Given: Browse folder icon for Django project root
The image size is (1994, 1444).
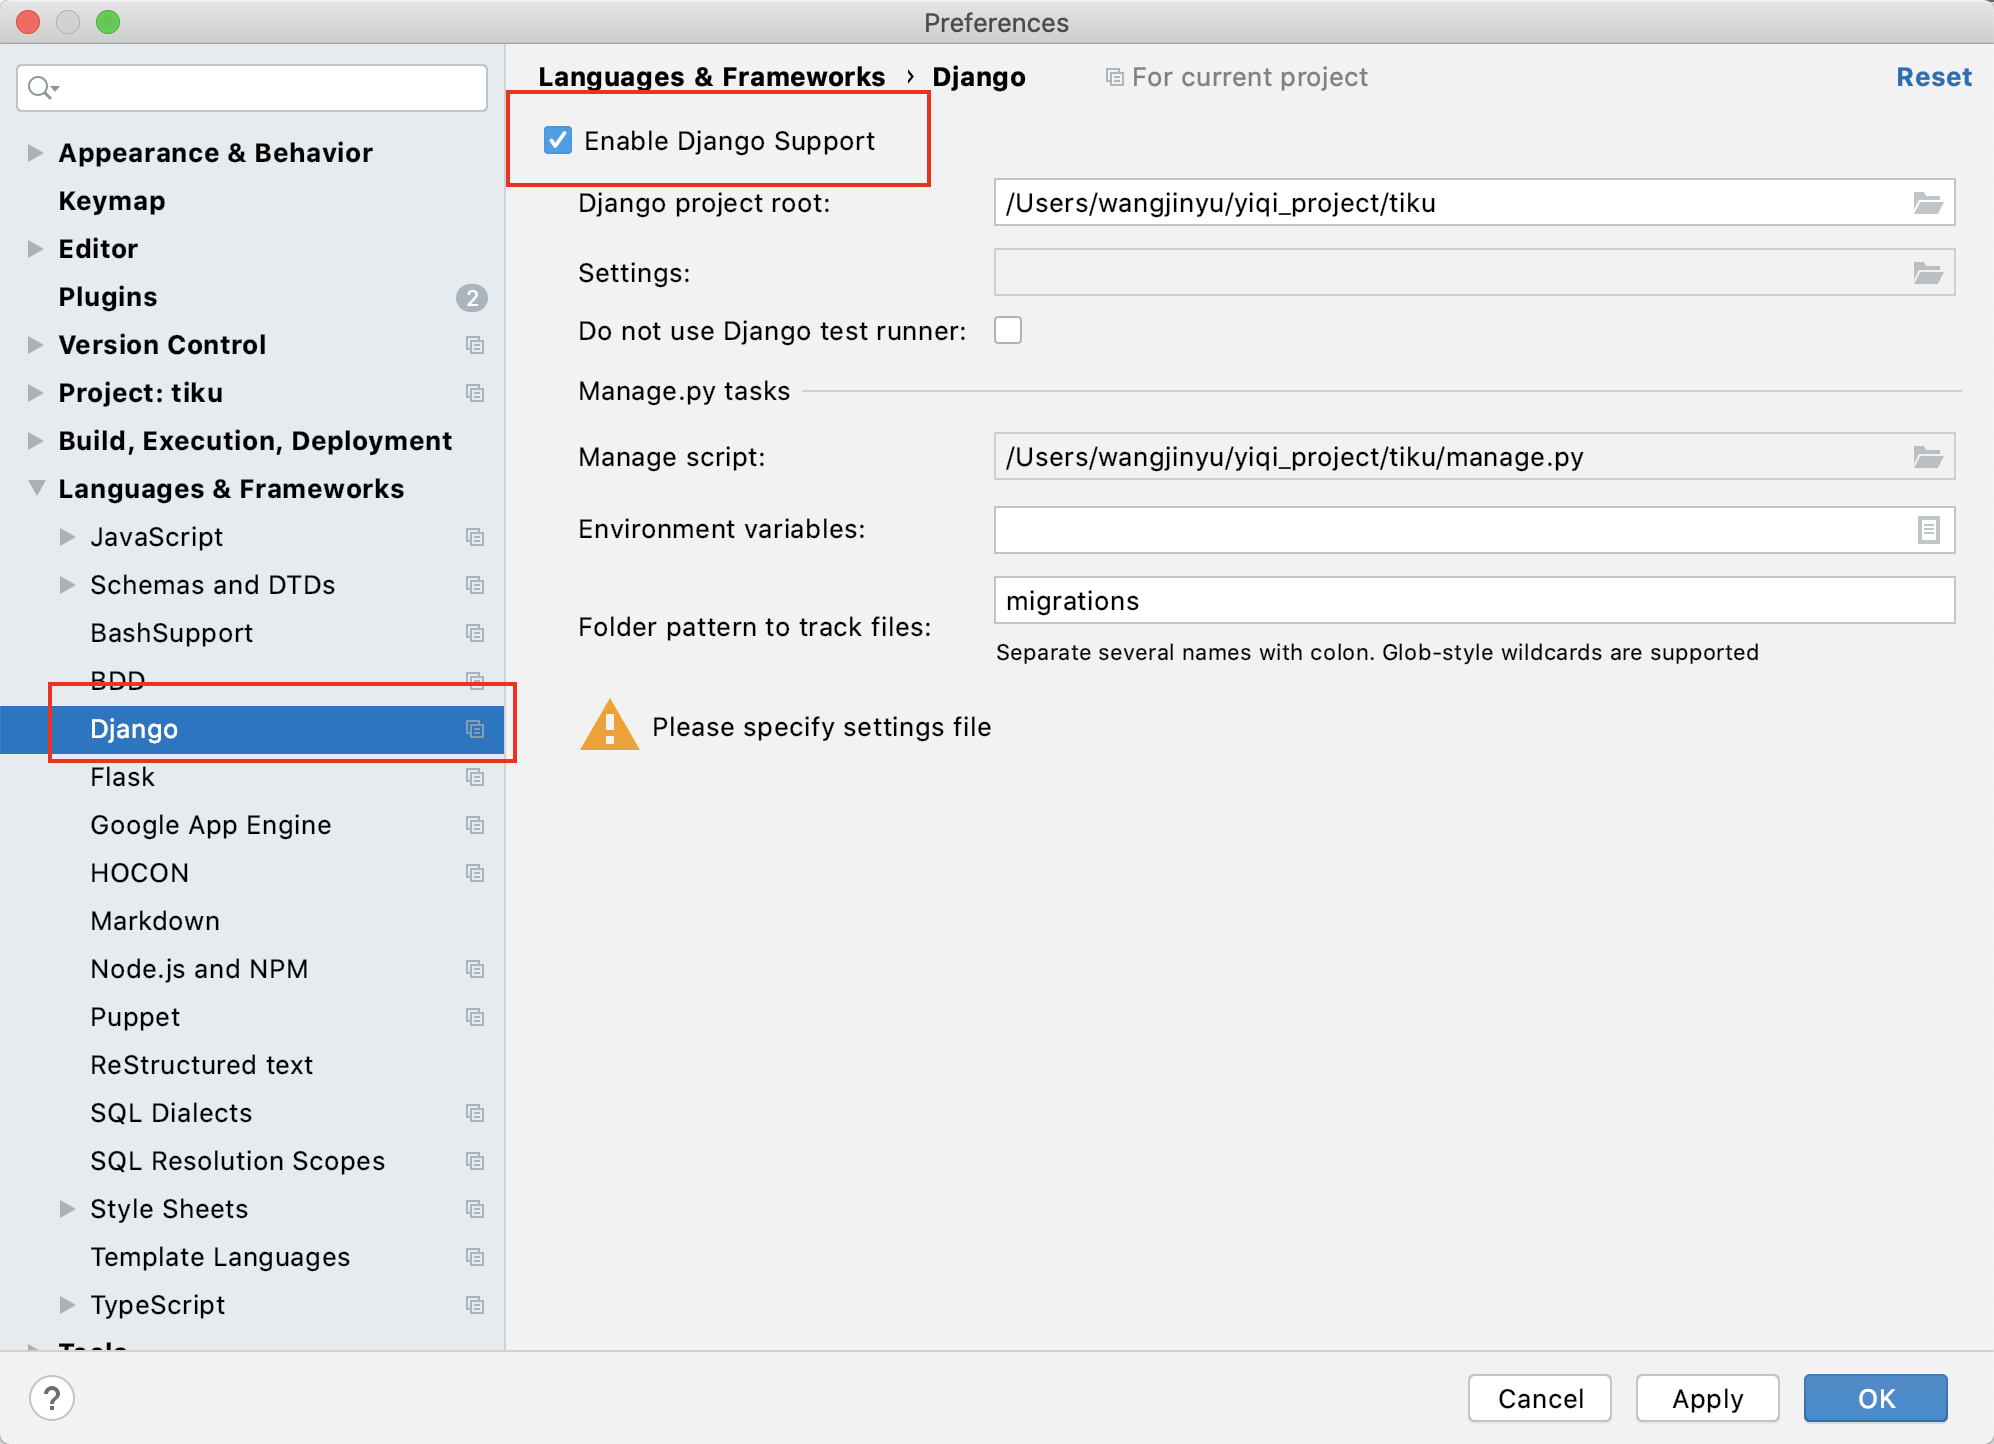Looking at the screenshot, I should tap(1927, 203).
